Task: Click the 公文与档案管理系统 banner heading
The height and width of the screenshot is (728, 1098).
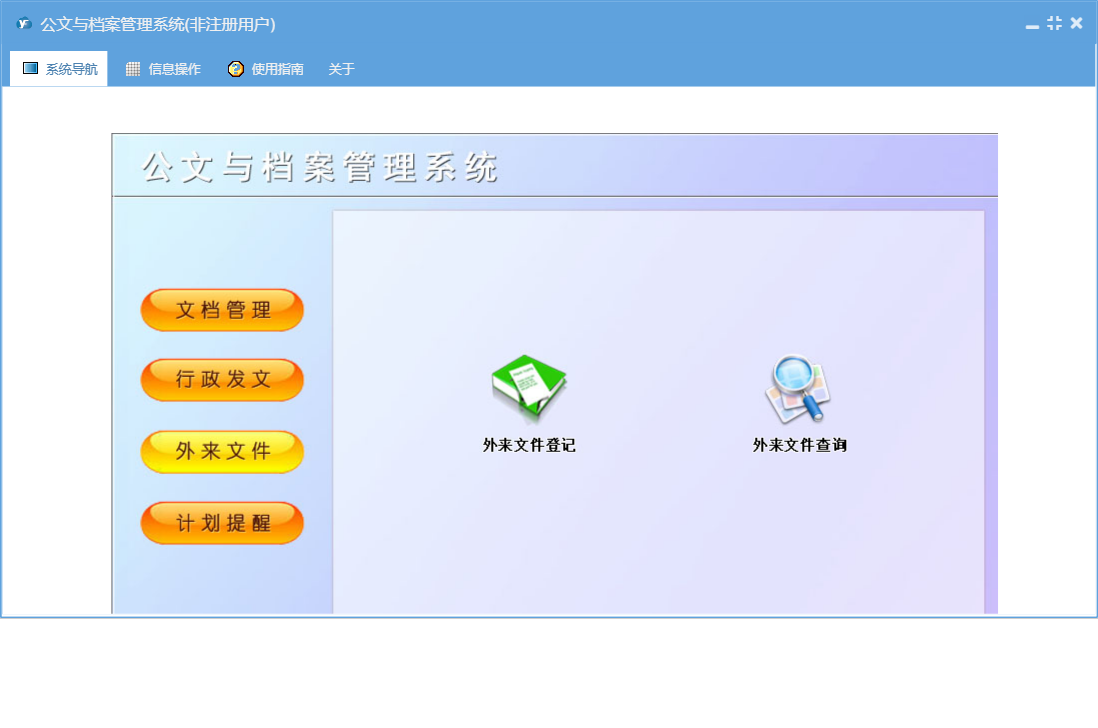Action: [x=320, y=167]
